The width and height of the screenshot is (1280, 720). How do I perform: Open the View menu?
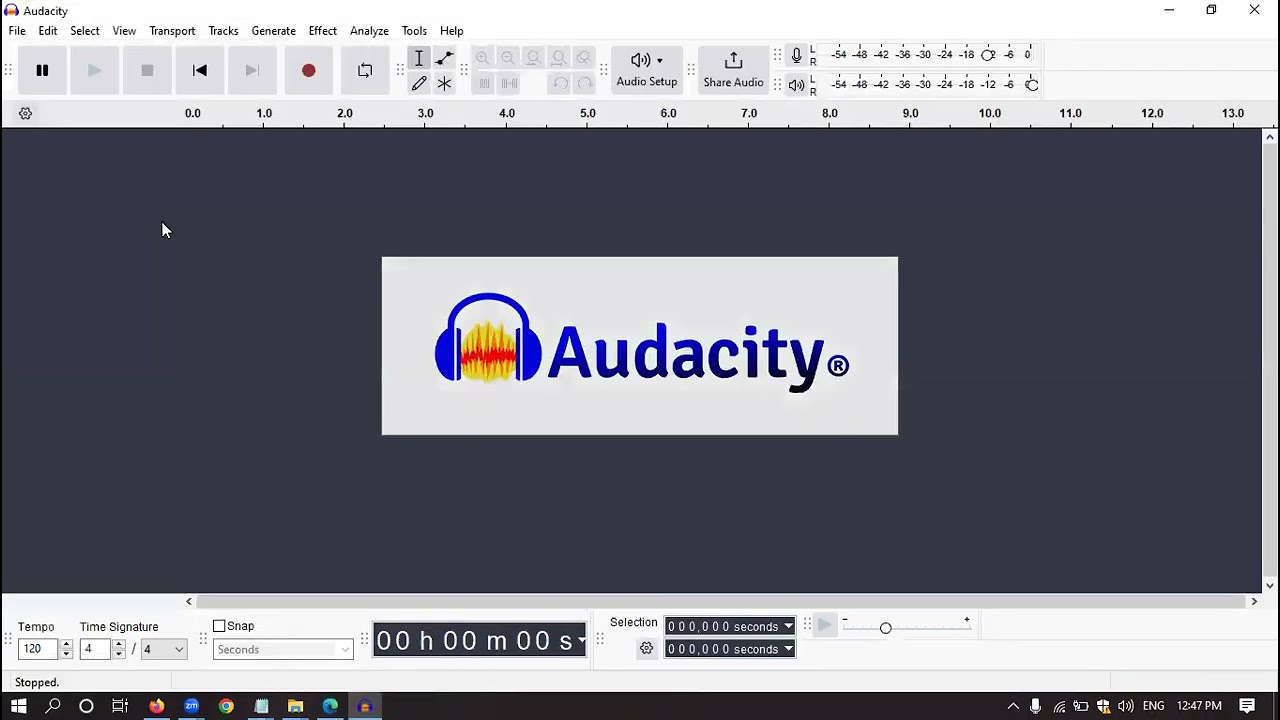tap(124, 31)
